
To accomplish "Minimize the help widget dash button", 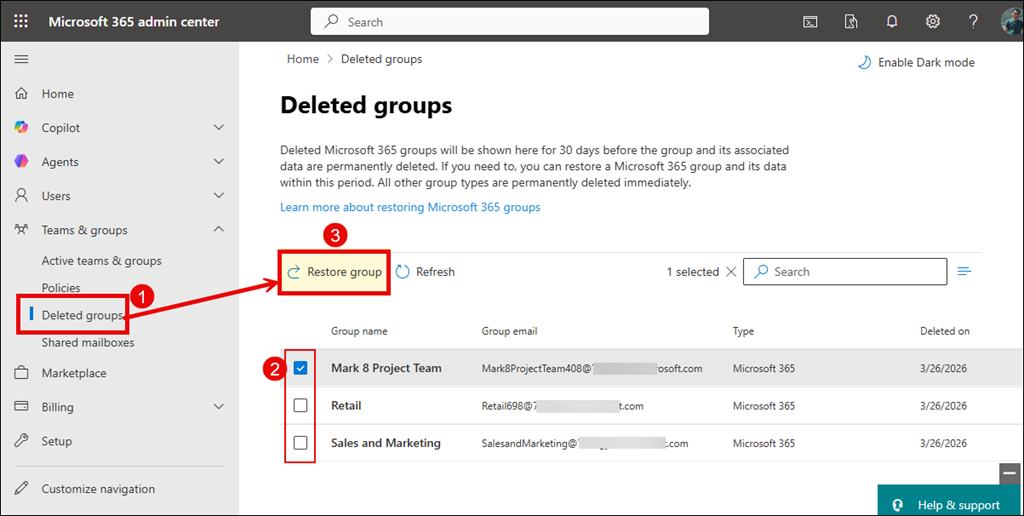I will point(1010,474).
